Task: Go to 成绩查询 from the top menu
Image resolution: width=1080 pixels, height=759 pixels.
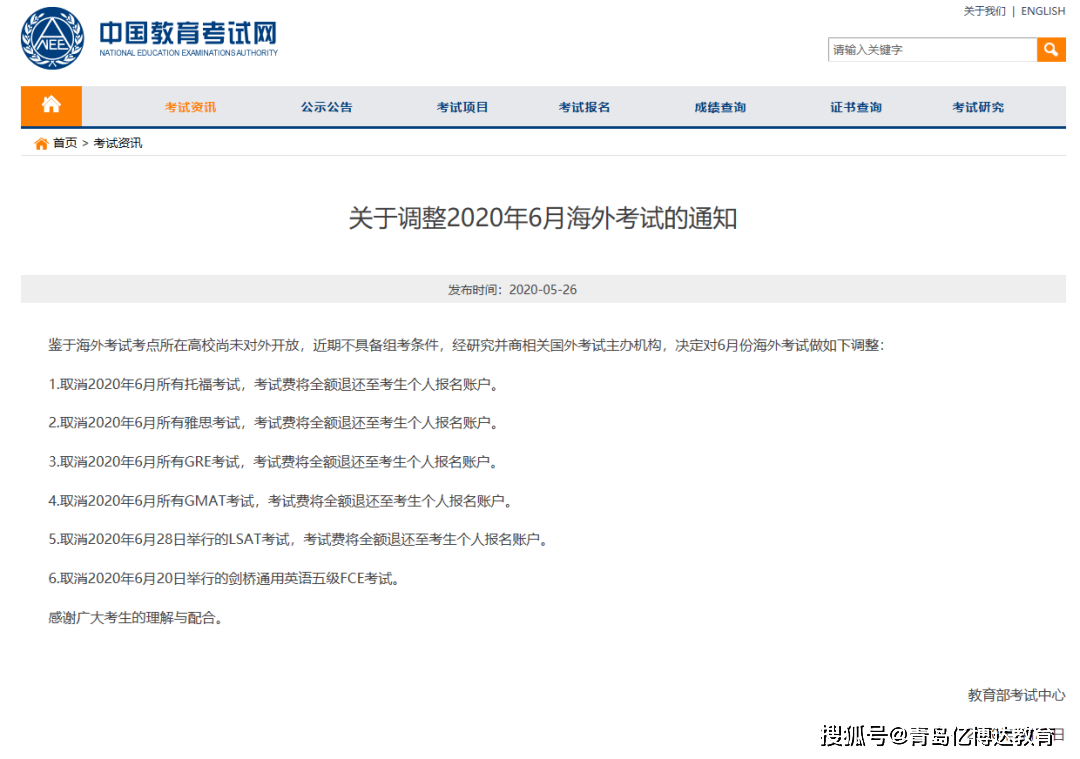Action: (722, 106)
